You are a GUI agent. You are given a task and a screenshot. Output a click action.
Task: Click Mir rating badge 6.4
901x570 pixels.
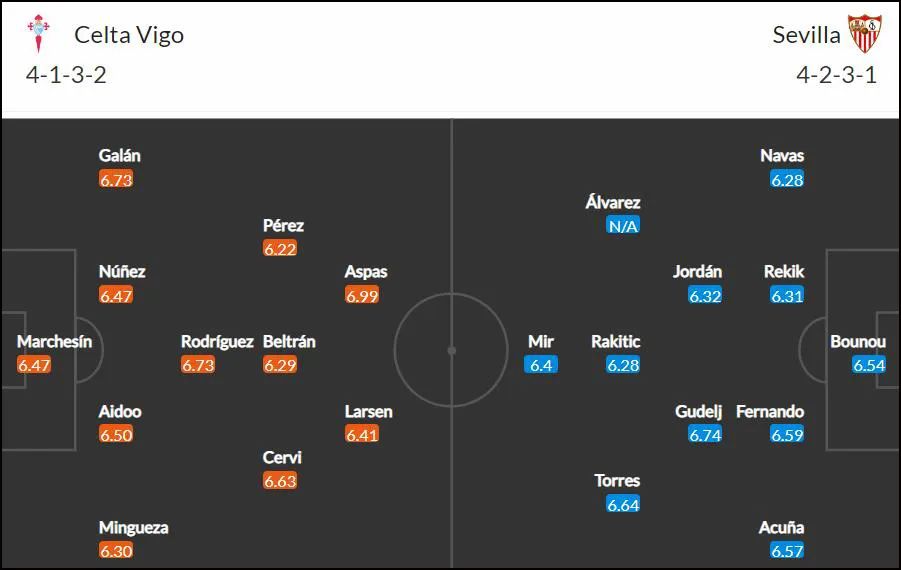(541, 365)
